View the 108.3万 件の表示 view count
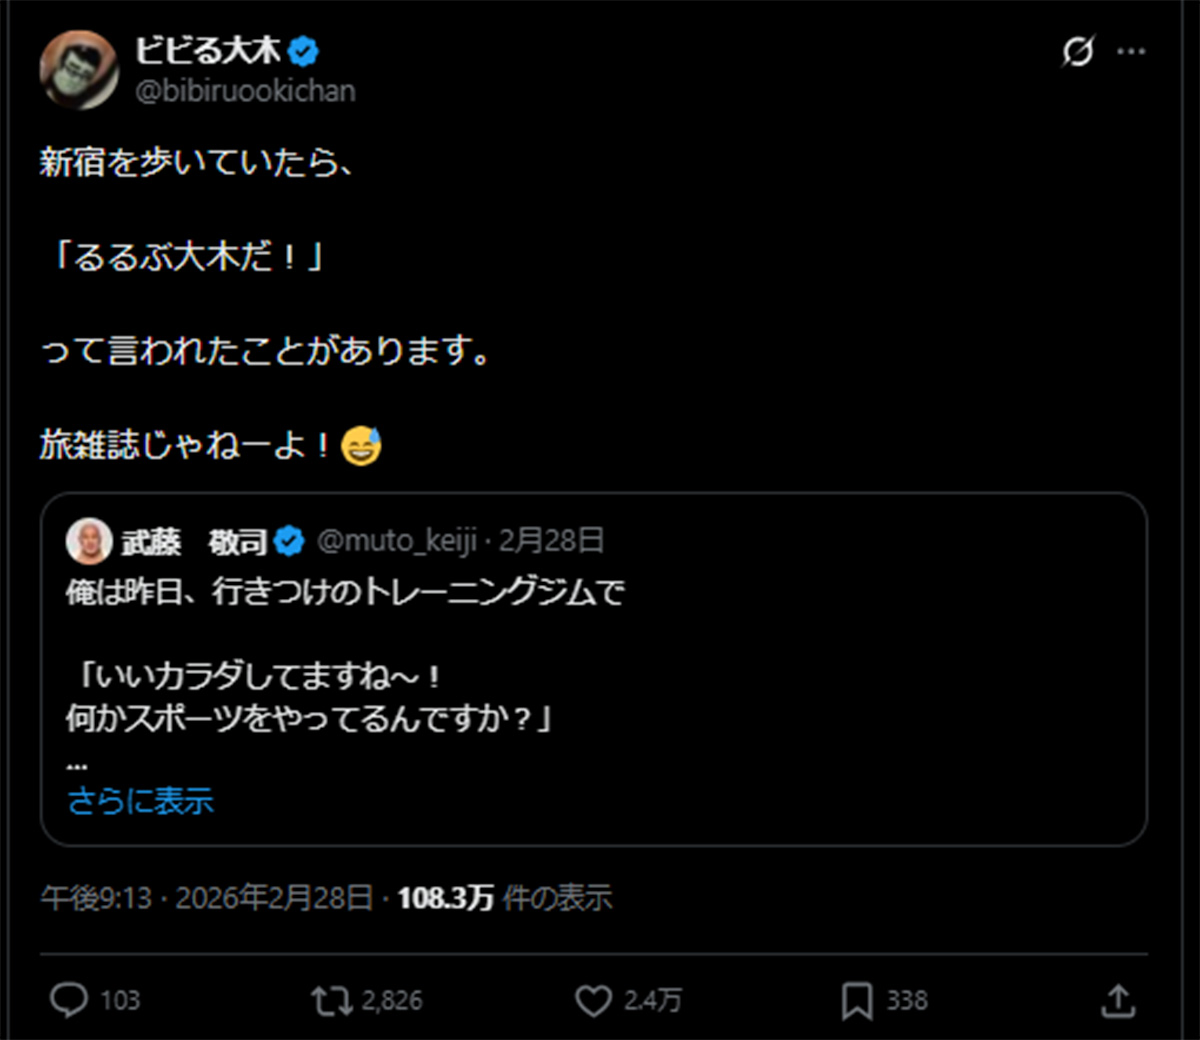1200x1040 pixels. click(x=504, y=898)
